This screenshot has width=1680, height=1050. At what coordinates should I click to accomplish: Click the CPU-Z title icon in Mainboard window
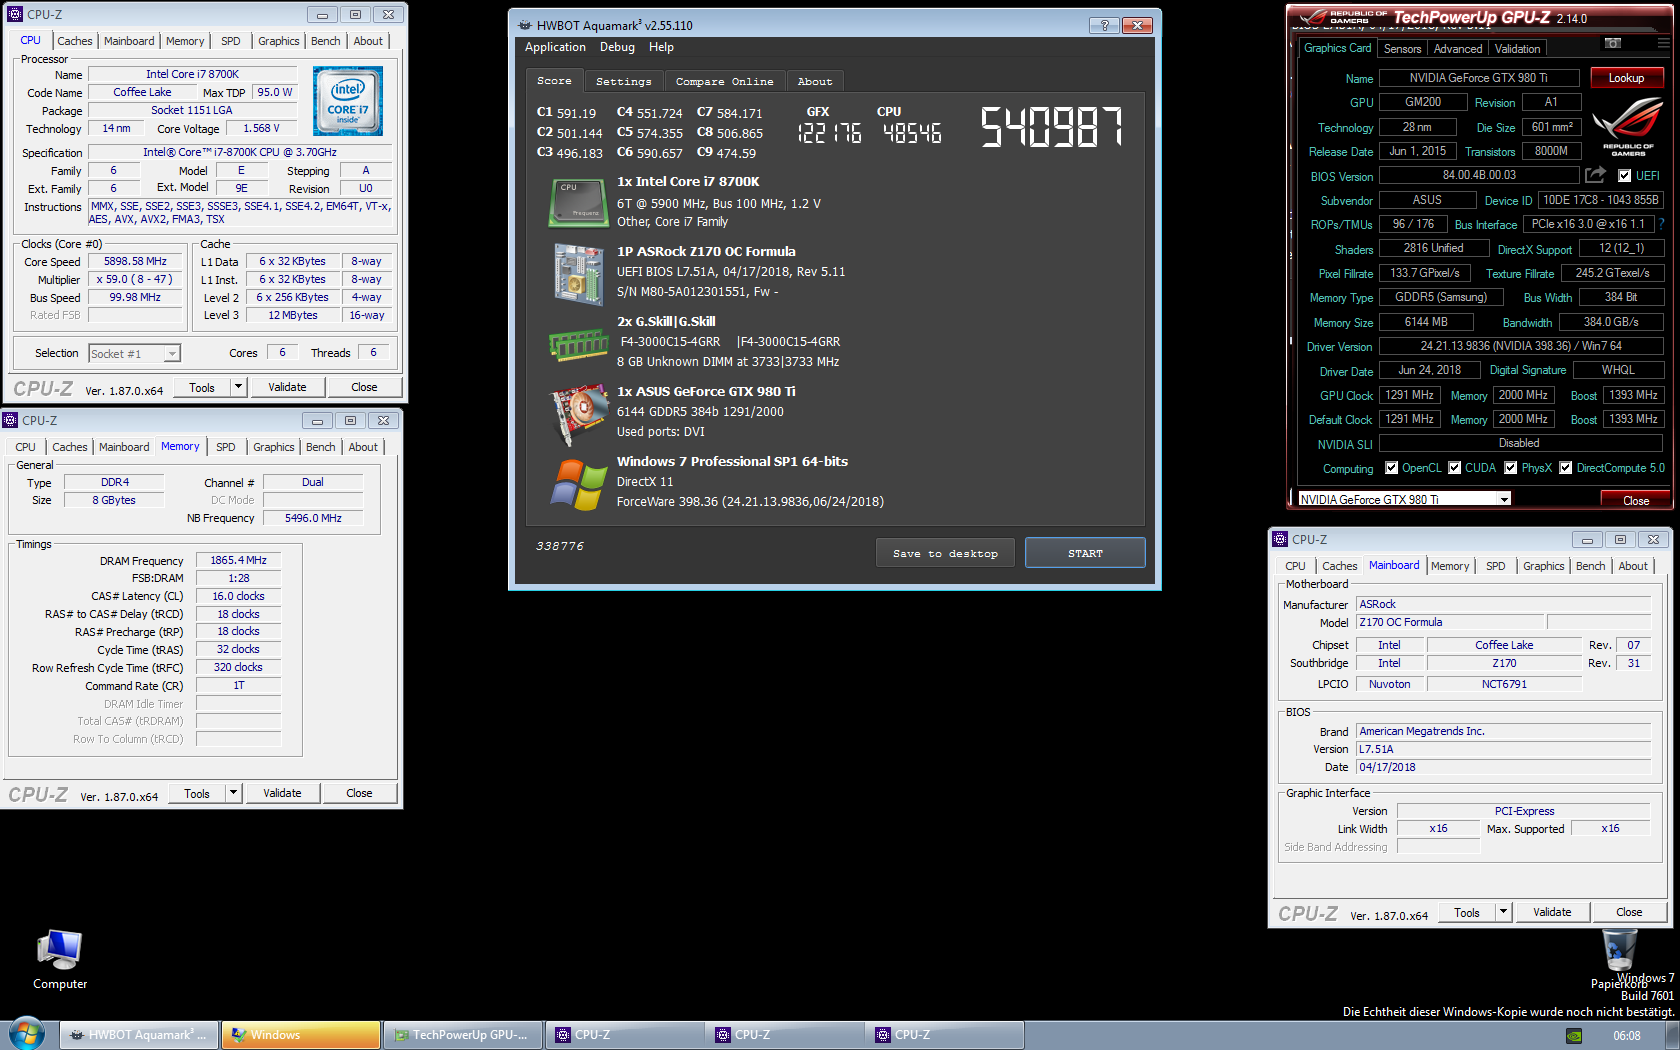point(1280,539)
